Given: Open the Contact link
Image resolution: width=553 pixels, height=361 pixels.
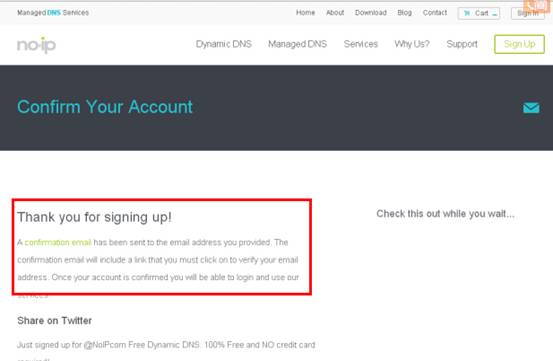Looking at the screenshot, I should (x=435, y=13).
